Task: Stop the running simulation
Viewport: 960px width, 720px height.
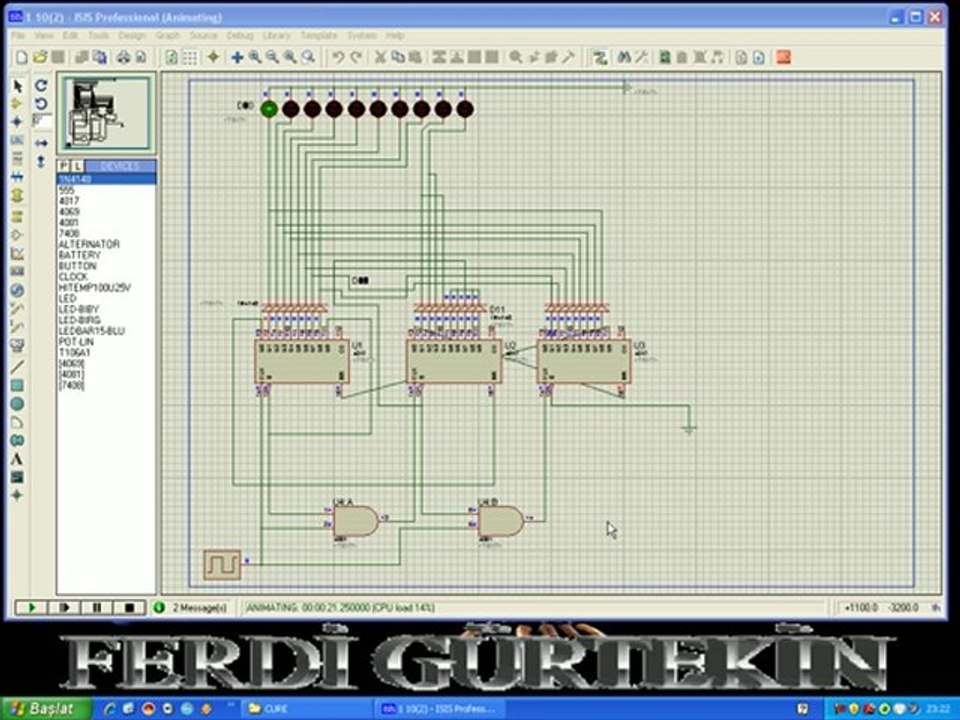Action: (129, 607)
